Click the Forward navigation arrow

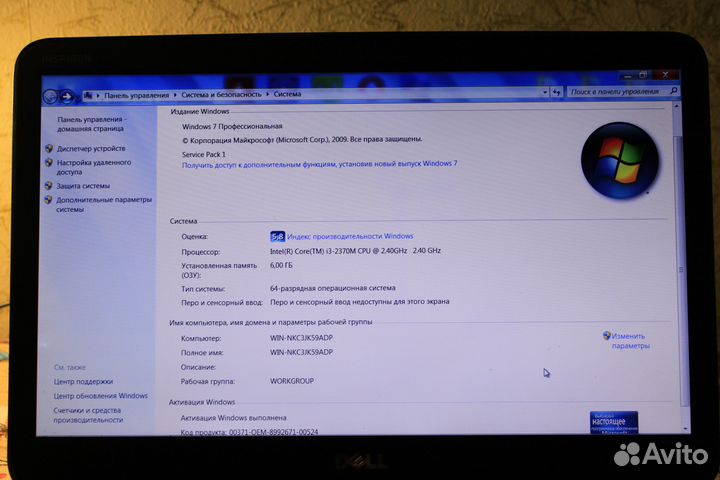click(x=67, y=96)
